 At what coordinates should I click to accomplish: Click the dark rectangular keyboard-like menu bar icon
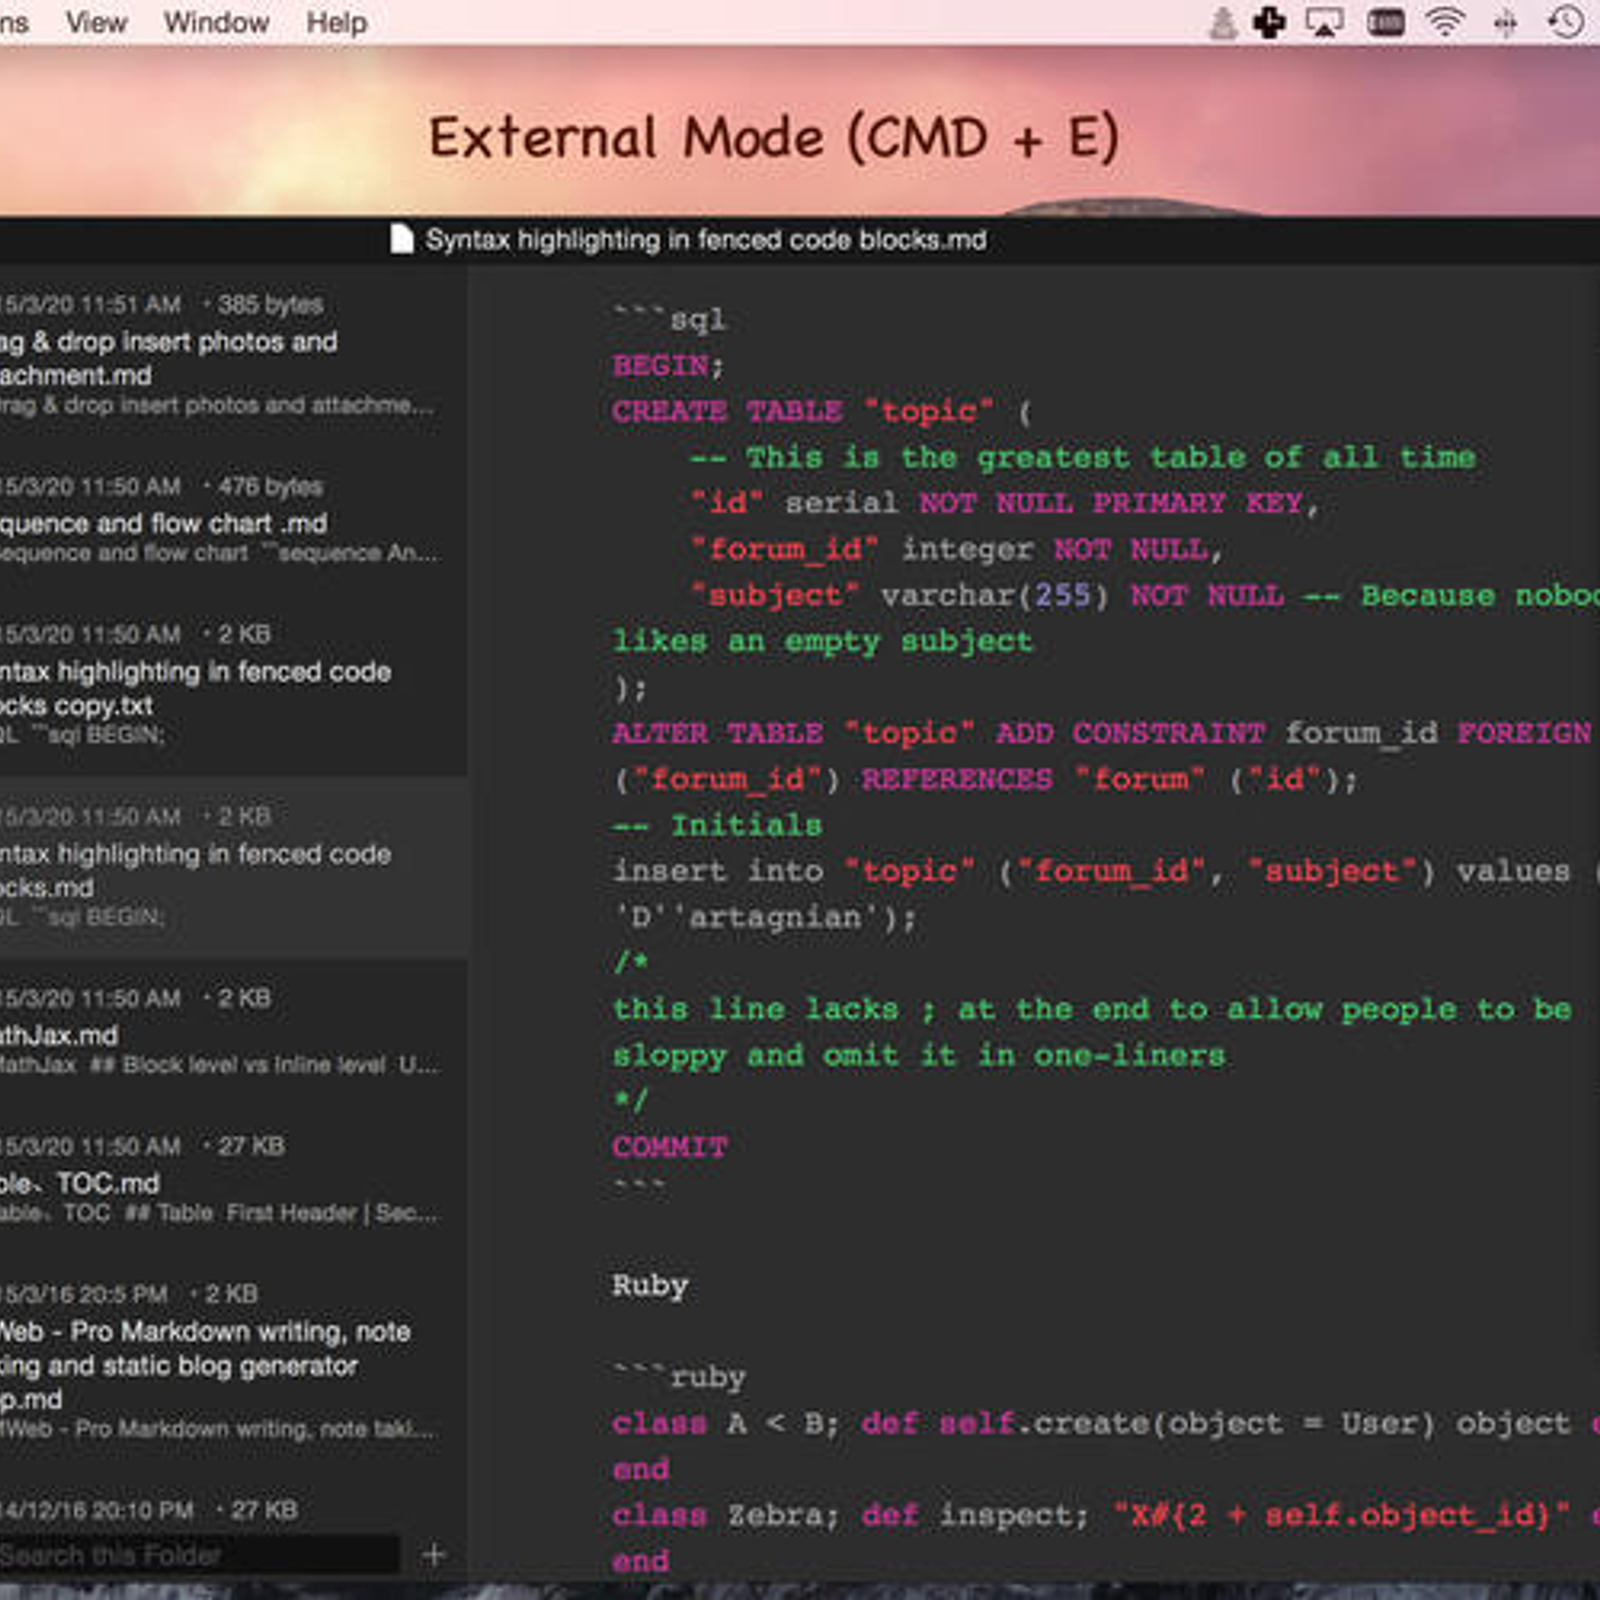[1386, 22]
